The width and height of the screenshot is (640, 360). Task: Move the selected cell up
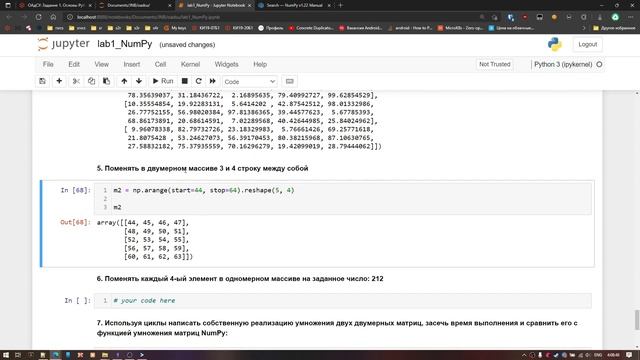pos(124,81)
